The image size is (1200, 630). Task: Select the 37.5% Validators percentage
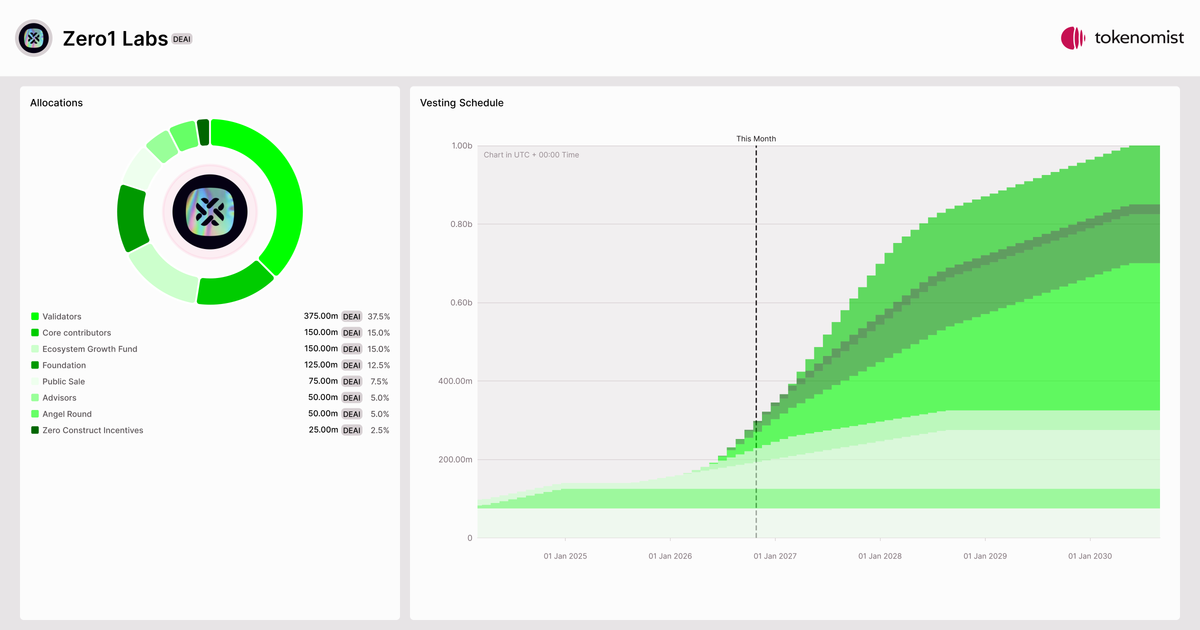tap(379, 316)
